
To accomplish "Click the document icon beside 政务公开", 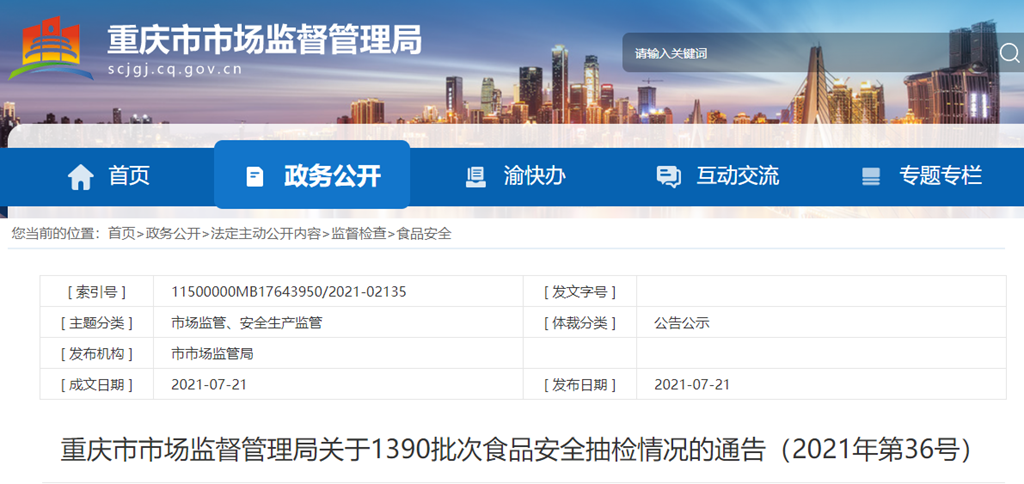I will pos(255,177).
